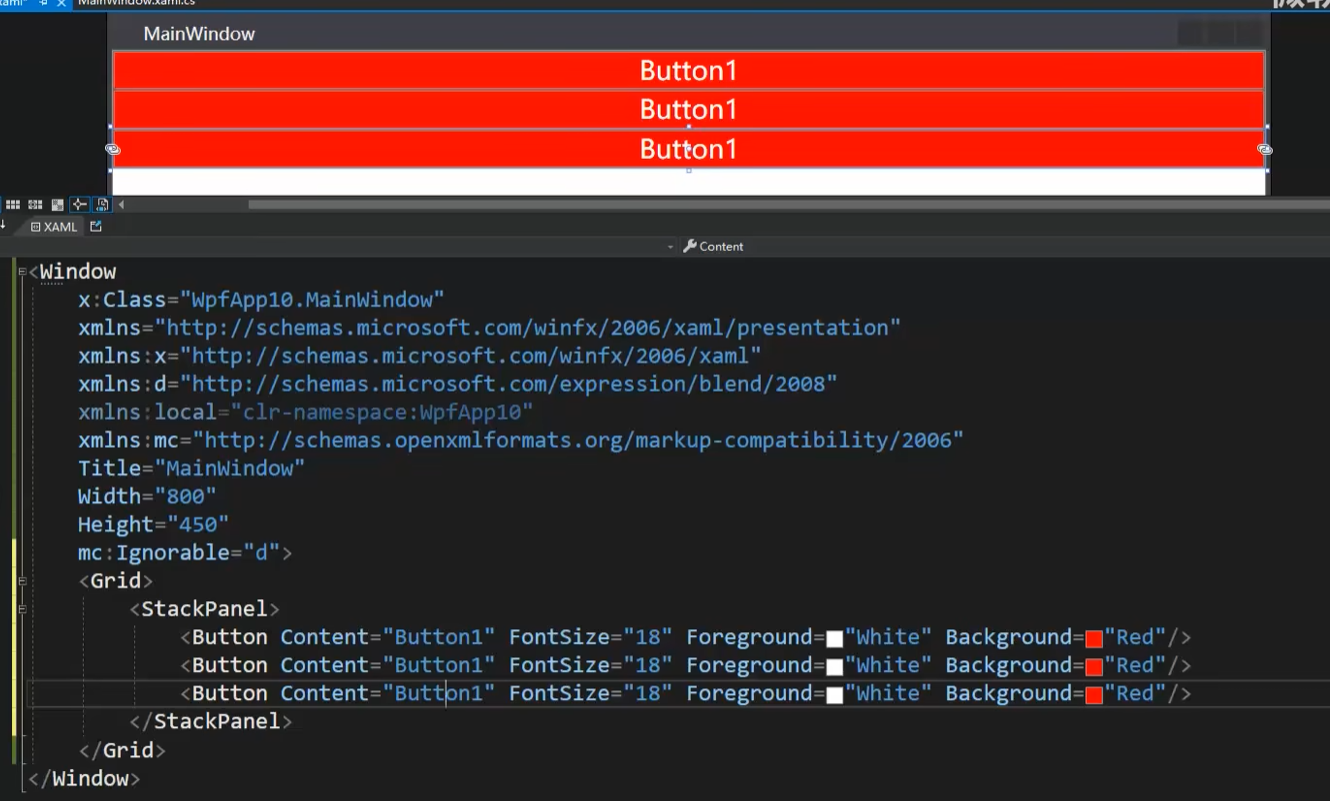Toggle the snapping to gridlines icon

point(35,204)
